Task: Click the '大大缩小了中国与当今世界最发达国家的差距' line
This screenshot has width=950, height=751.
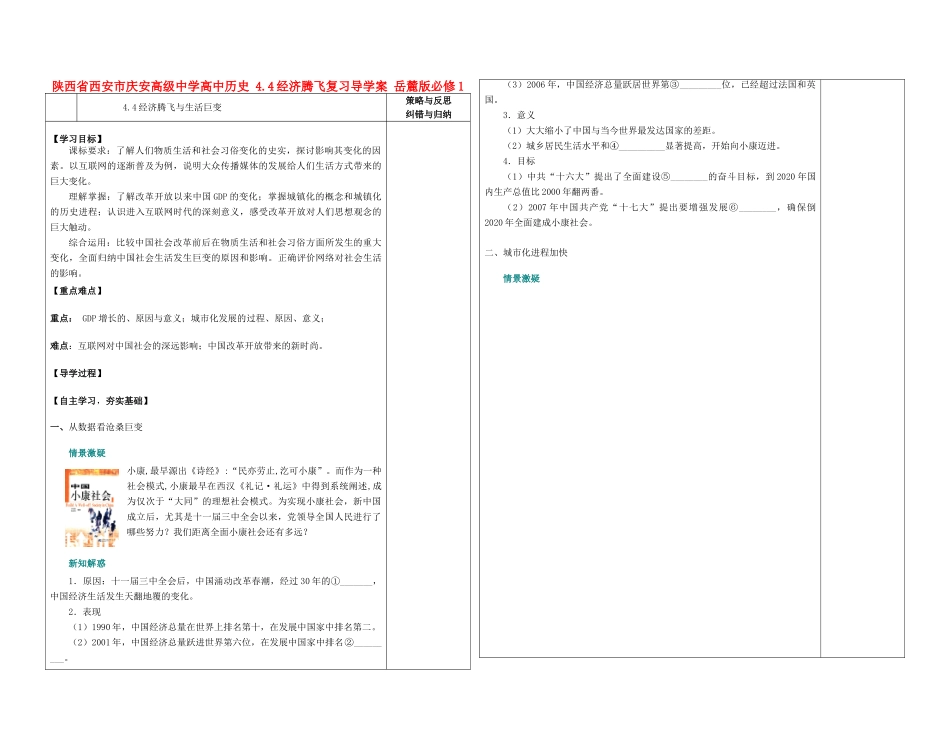Action: 612,130
